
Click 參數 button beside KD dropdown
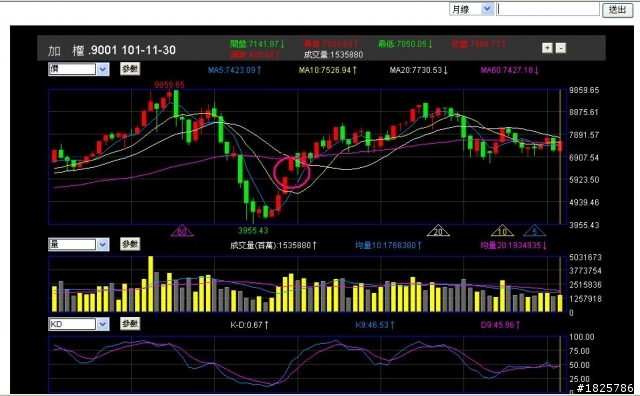coord(130,324)
